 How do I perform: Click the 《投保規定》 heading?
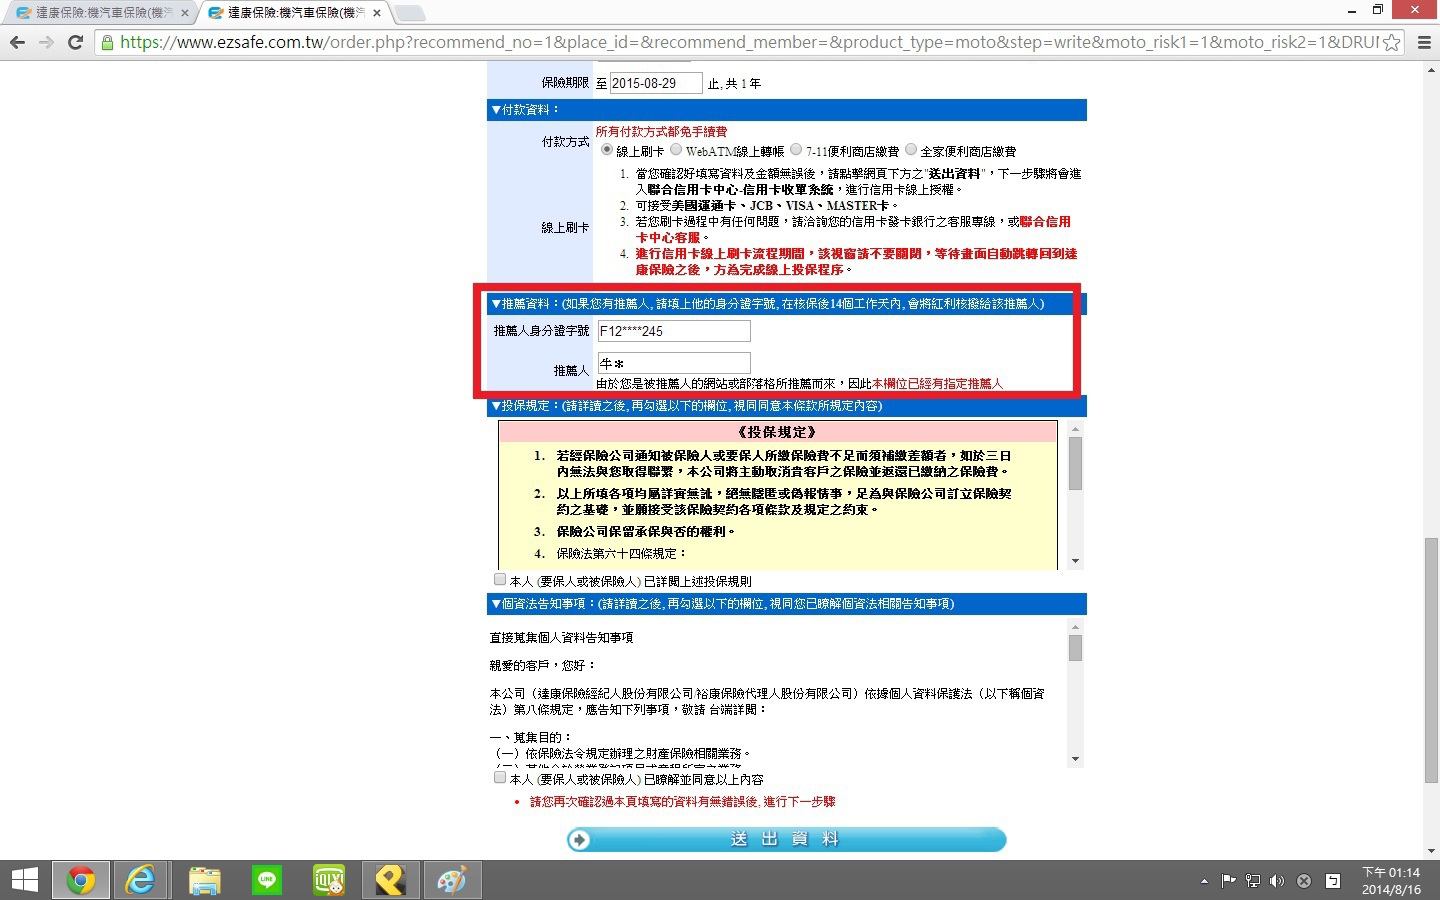coord(777,432)
